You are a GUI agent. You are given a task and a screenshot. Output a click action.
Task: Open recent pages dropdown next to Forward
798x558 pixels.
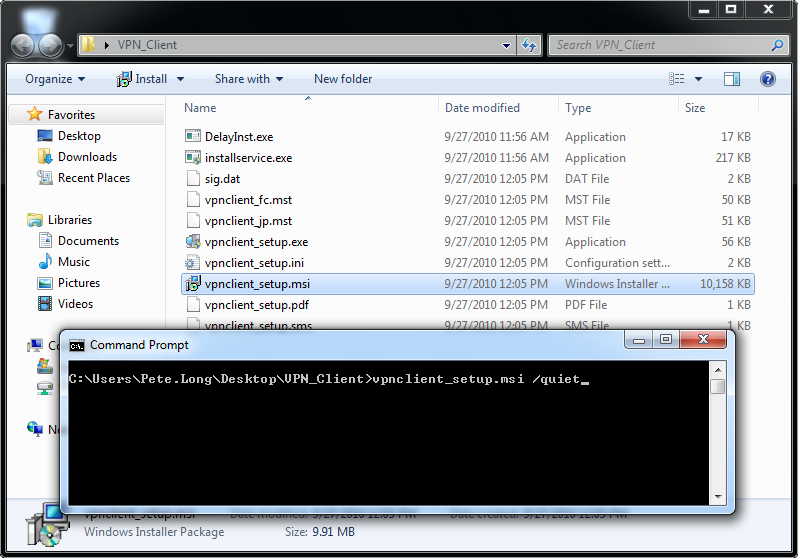coord(70,46)
